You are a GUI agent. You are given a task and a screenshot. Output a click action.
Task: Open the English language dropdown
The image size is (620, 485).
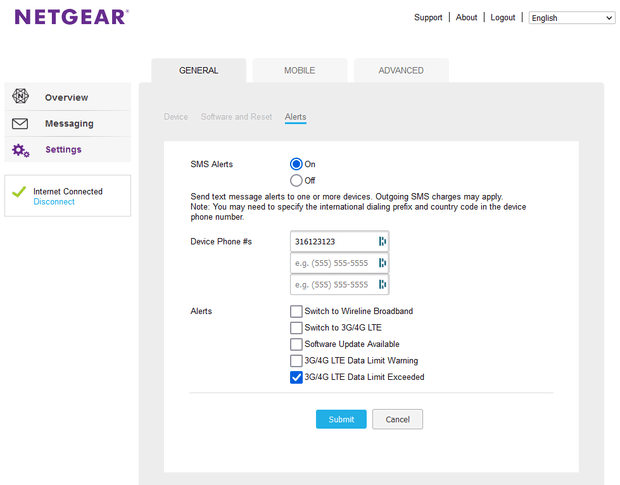point(572,18)
